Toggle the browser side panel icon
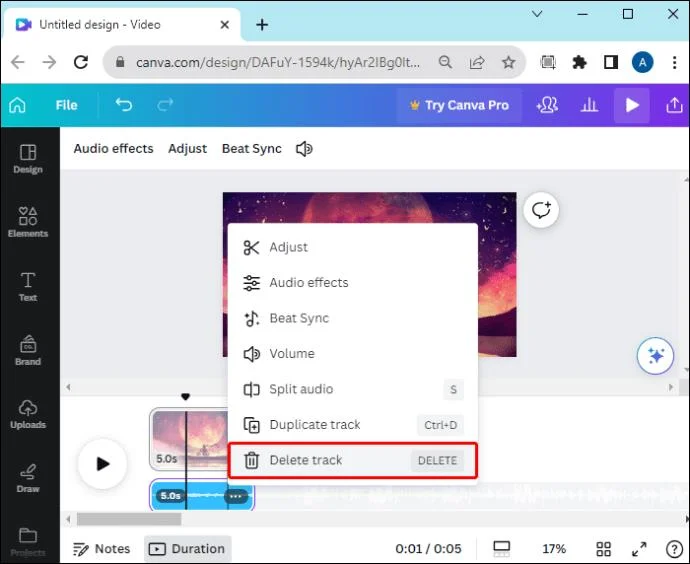This screenshot has height=564, width=690. point(611,62)
